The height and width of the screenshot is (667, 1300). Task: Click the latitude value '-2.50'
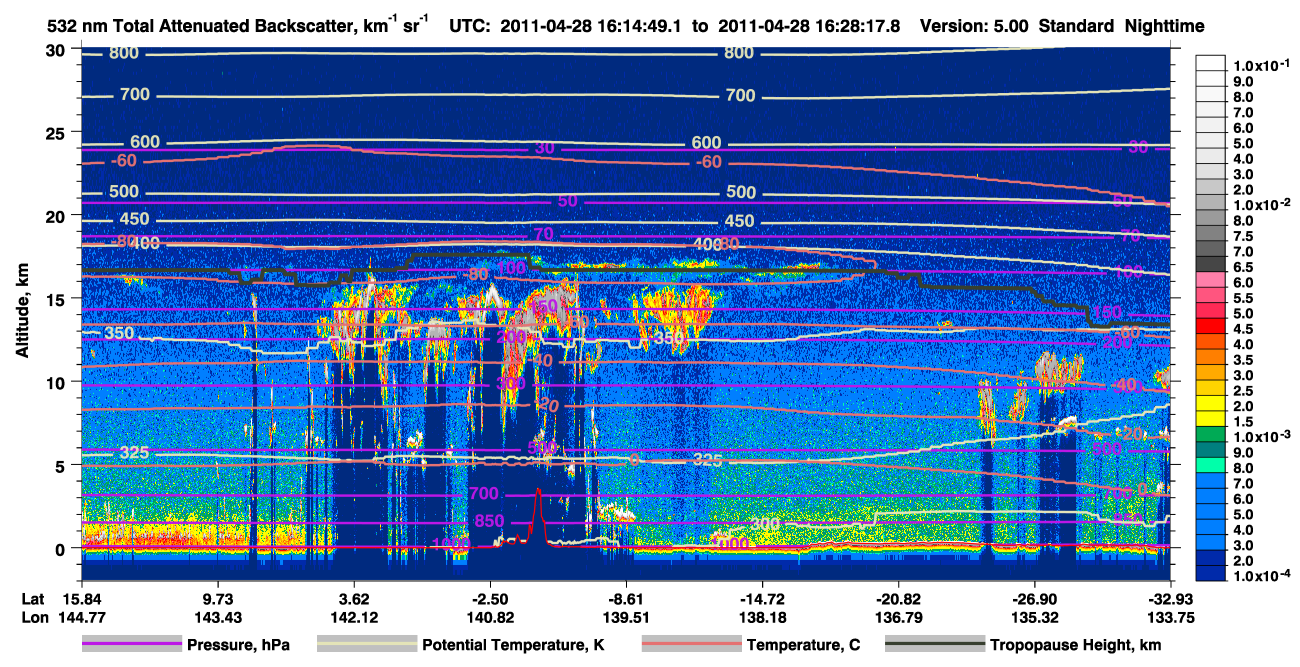pos(490,599)
